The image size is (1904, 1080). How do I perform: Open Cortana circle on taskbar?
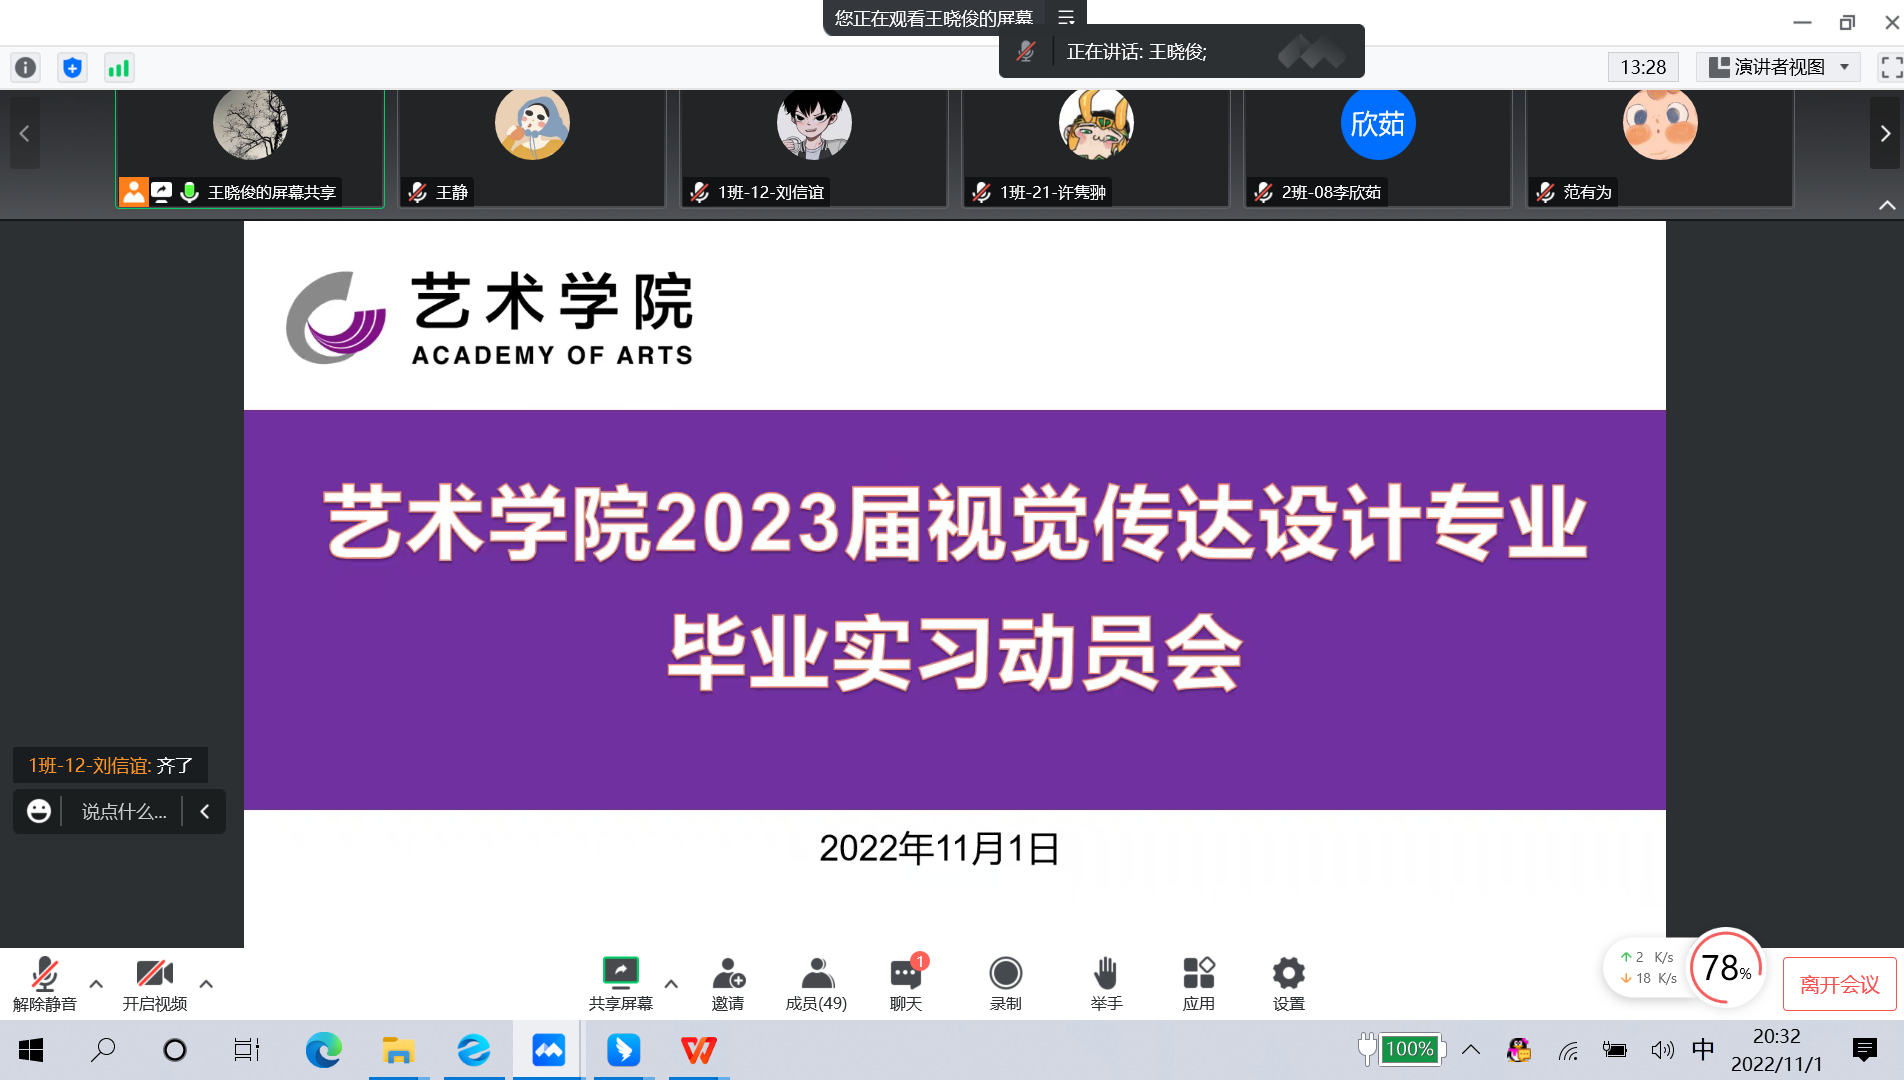pyautogui.click(x=175, y=1050)
